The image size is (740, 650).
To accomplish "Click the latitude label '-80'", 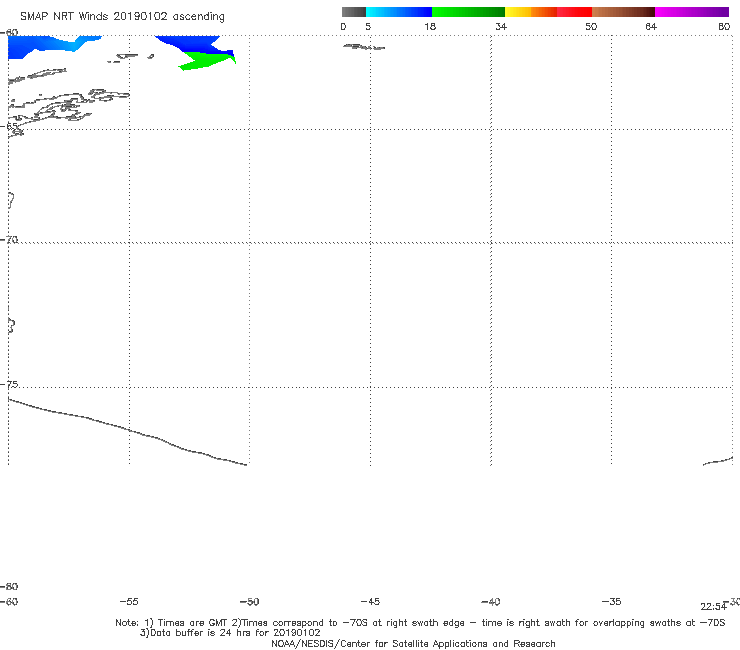I will (9, 586).
